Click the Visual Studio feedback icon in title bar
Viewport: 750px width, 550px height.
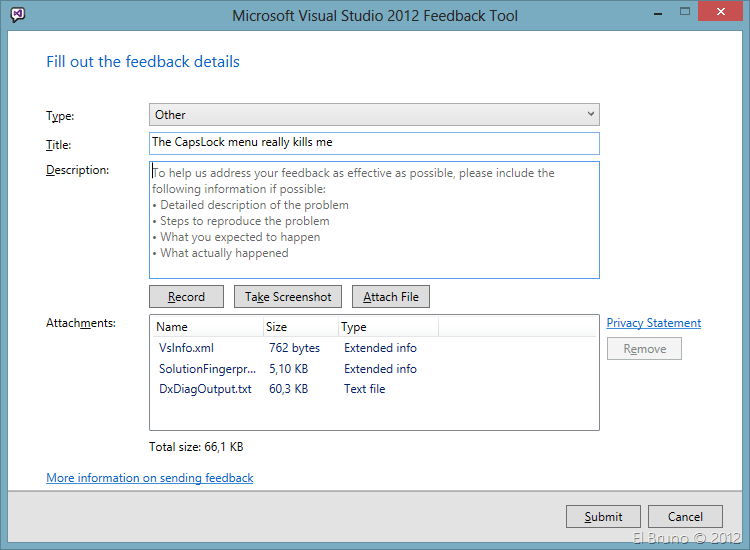tap(17, 15)
